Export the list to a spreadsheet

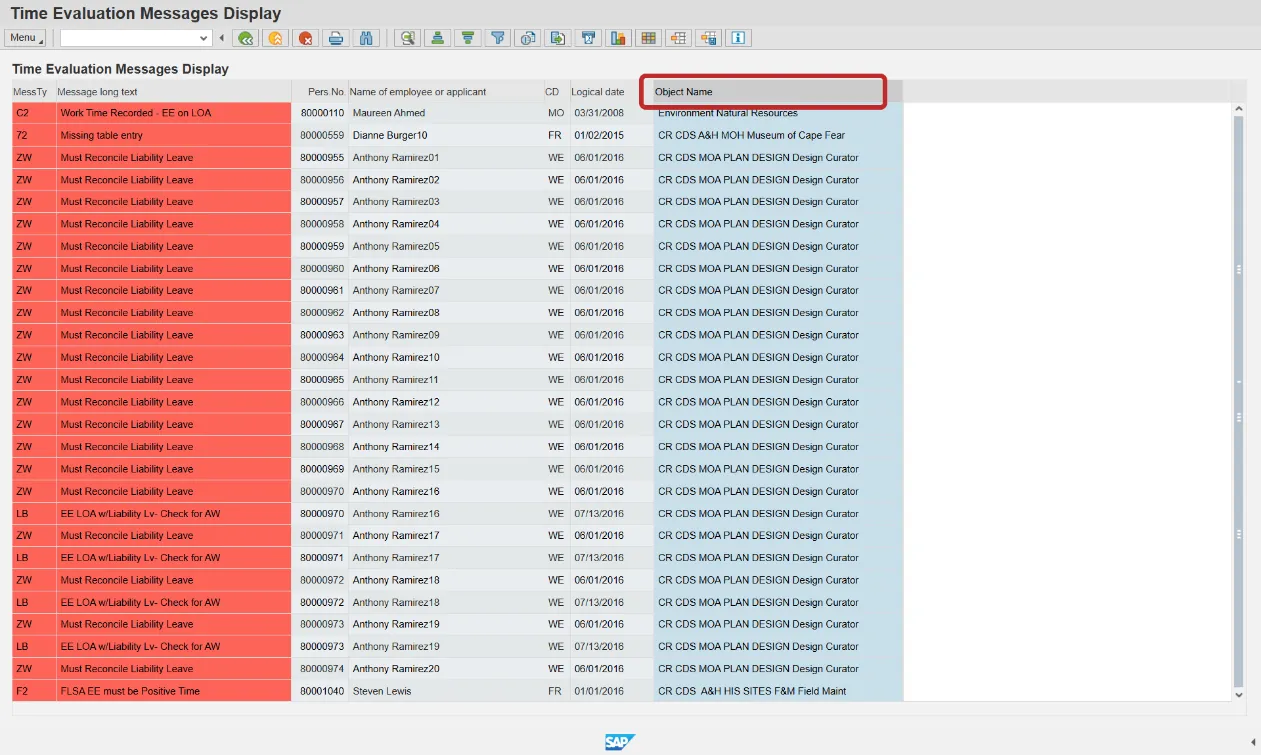click(558, 38)
